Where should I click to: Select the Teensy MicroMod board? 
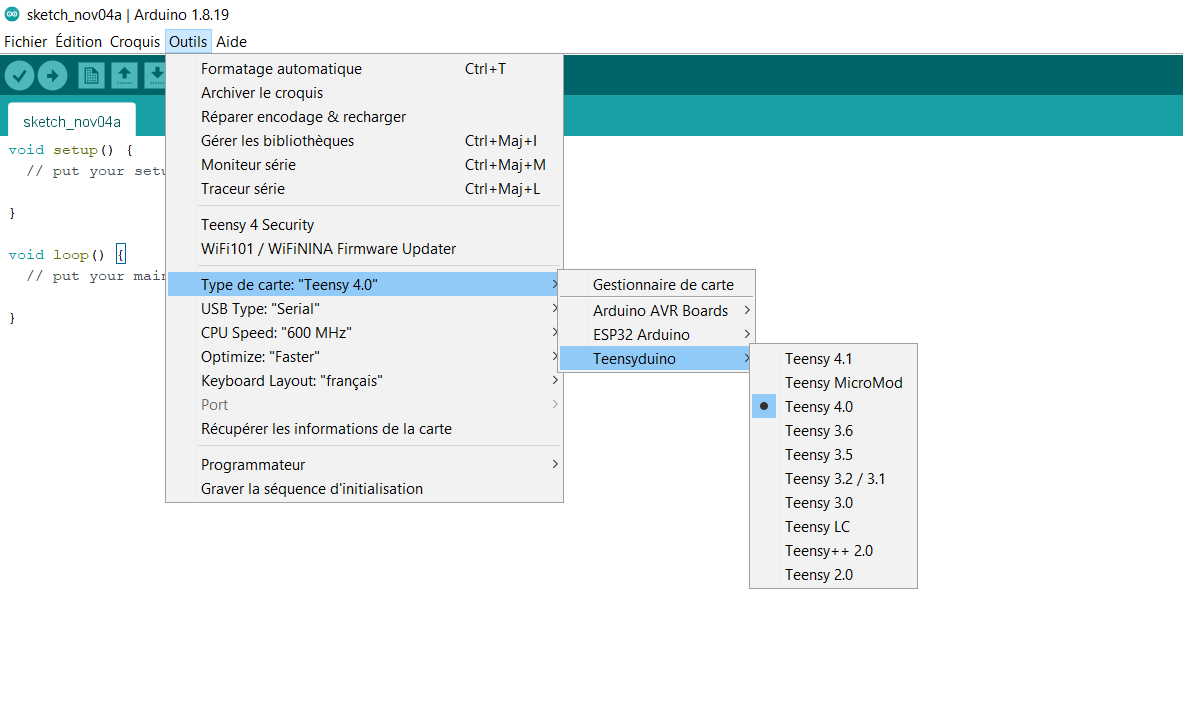[834, 383]
